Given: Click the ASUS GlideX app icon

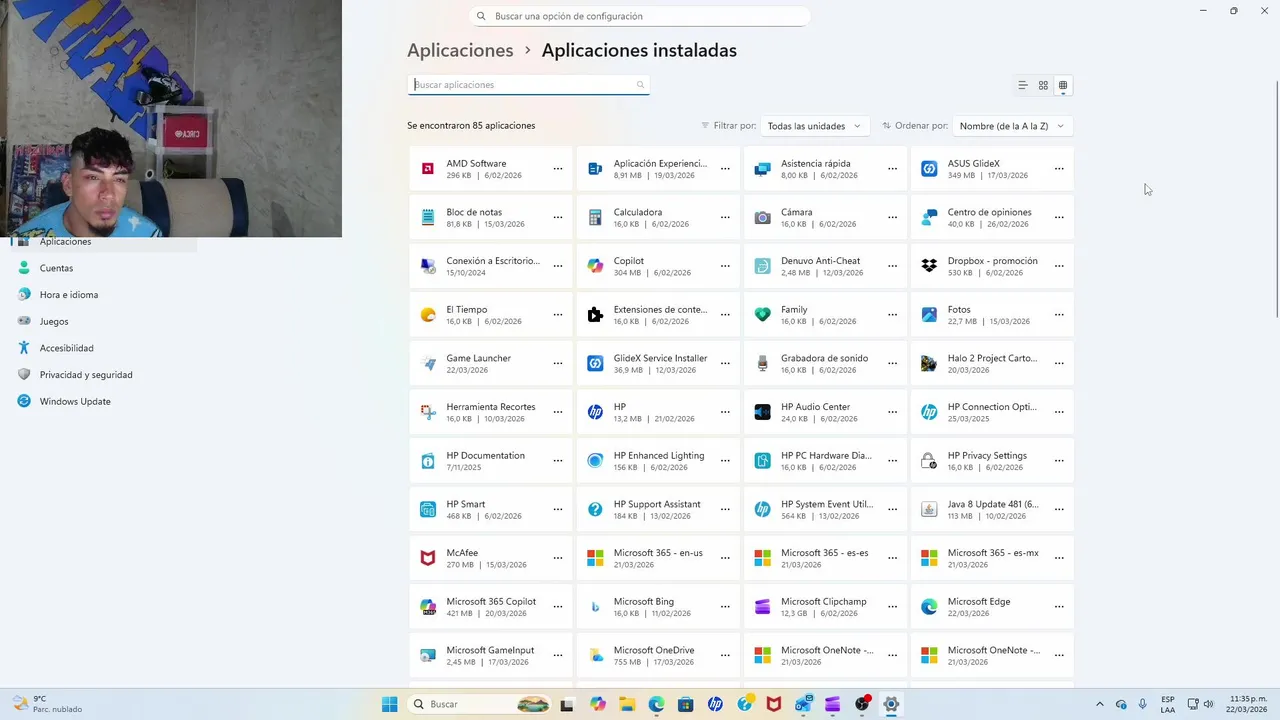Looking at the screenshot, I should click(x=929, y=169).
